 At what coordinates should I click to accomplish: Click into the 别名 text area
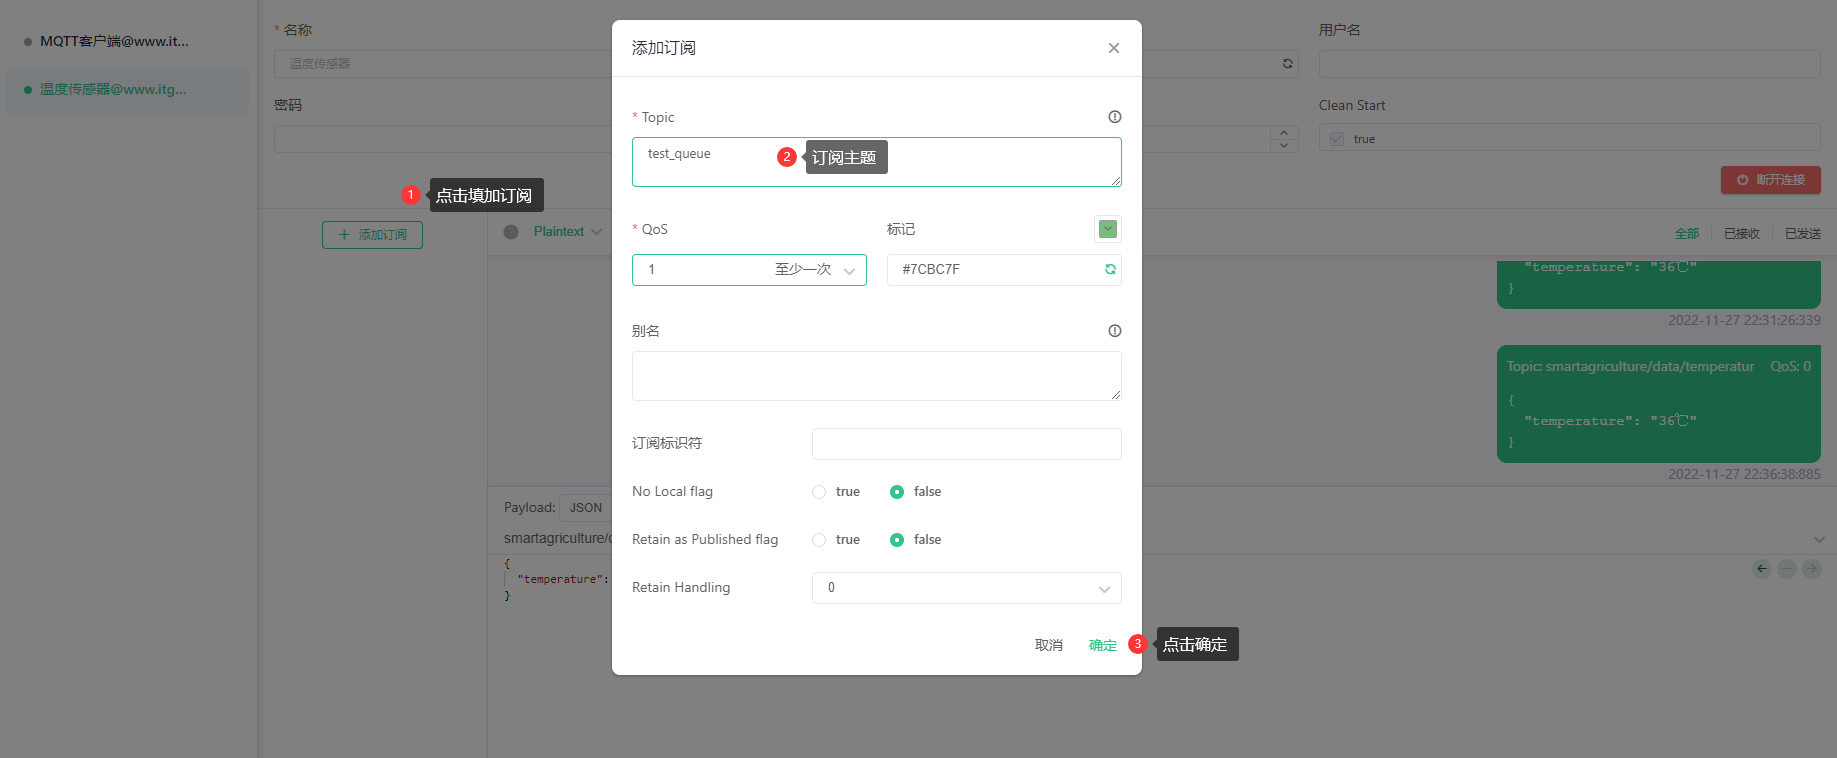[x=877, y=376]
